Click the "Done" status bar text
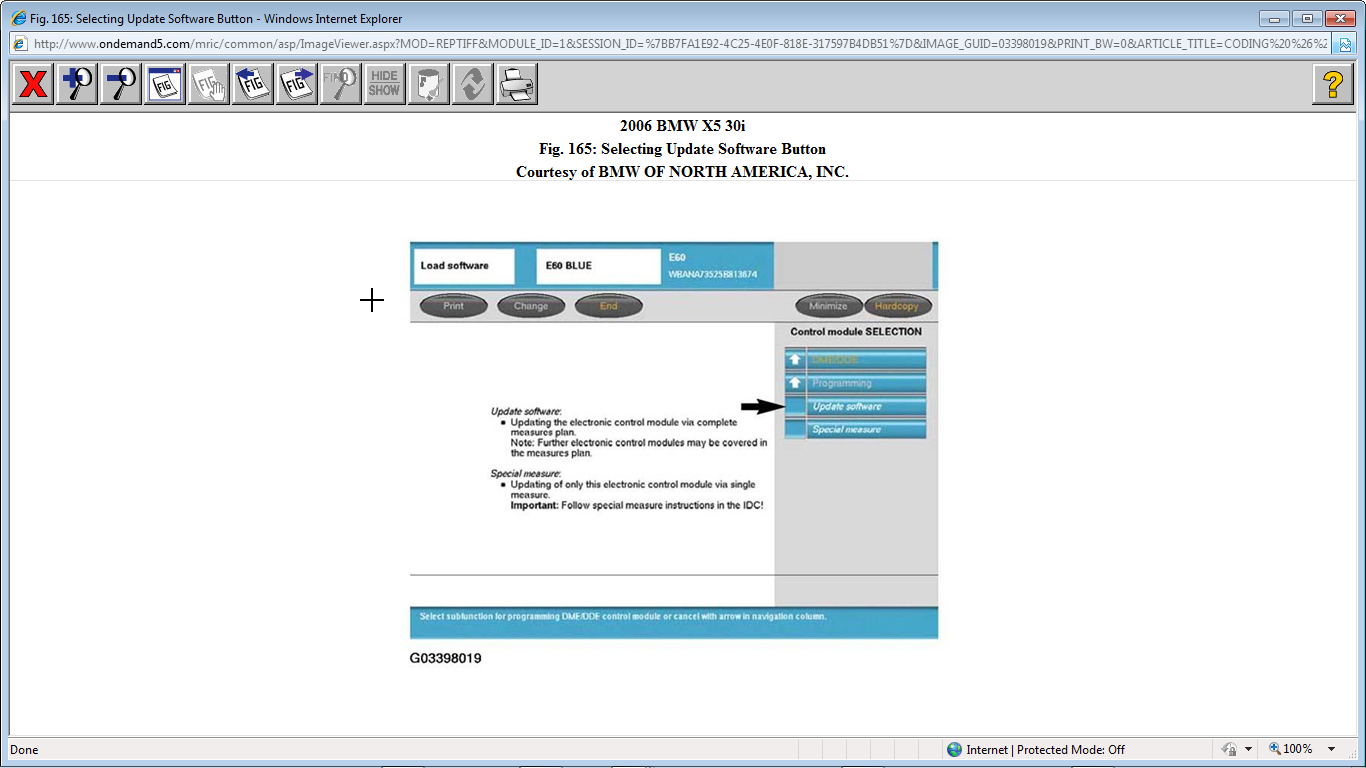Viewport: 1366px width, 768px height. tap(24, 749)
